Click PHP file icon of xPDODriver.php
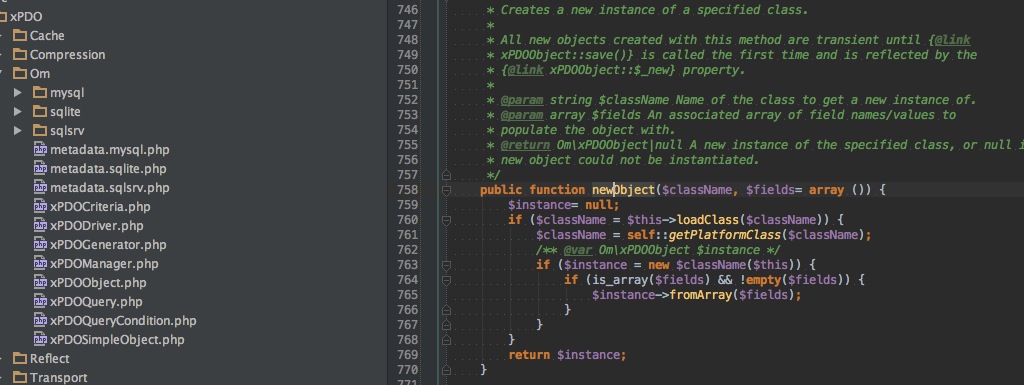The image size is (1024, 385). (x=40, y=226)
